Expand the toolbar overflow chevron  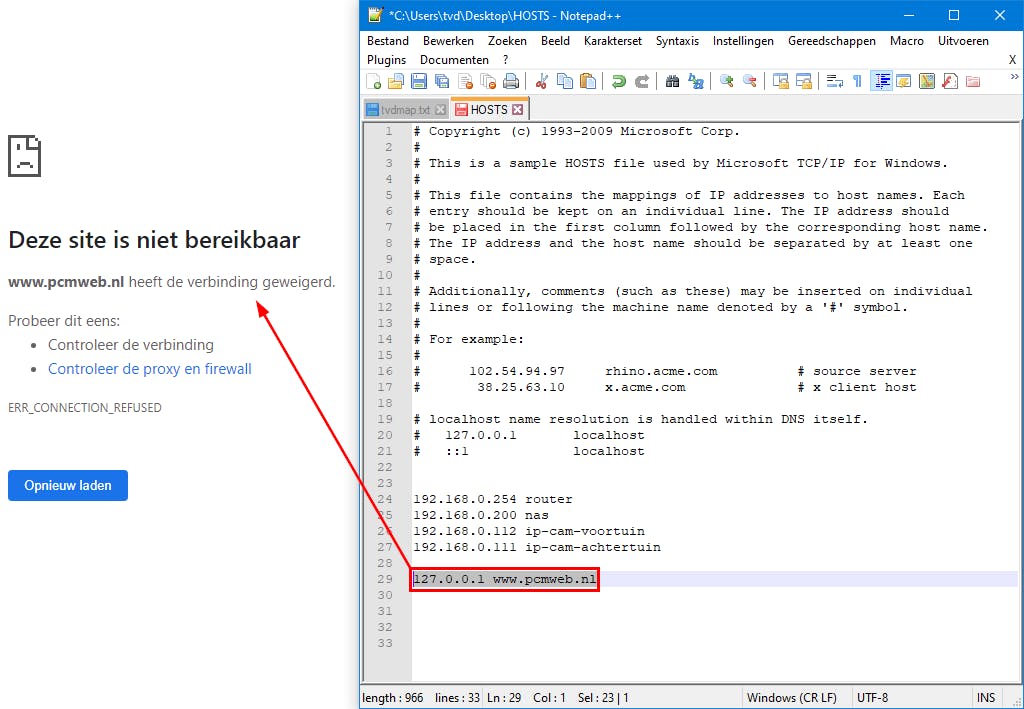coord(1014,77)
